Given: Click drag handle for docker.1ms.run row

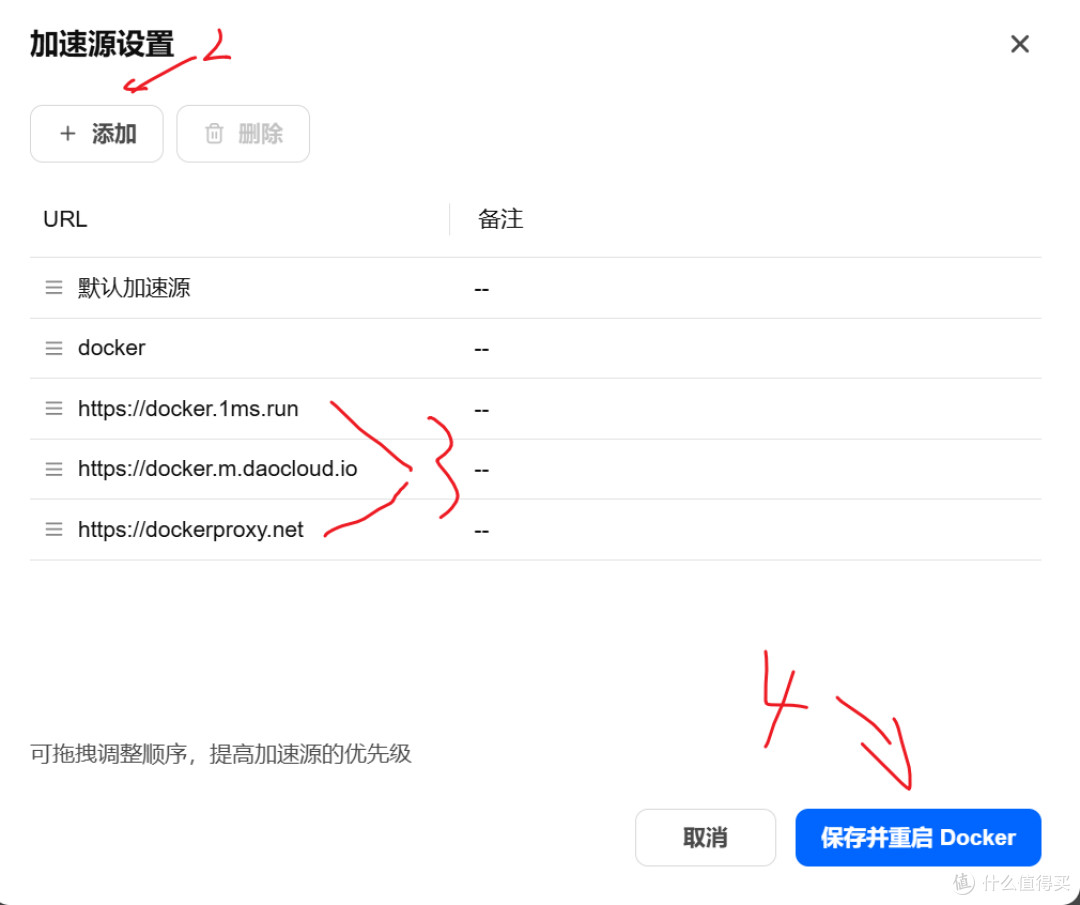Looking at the screenshot, I should tap(54, 408).
